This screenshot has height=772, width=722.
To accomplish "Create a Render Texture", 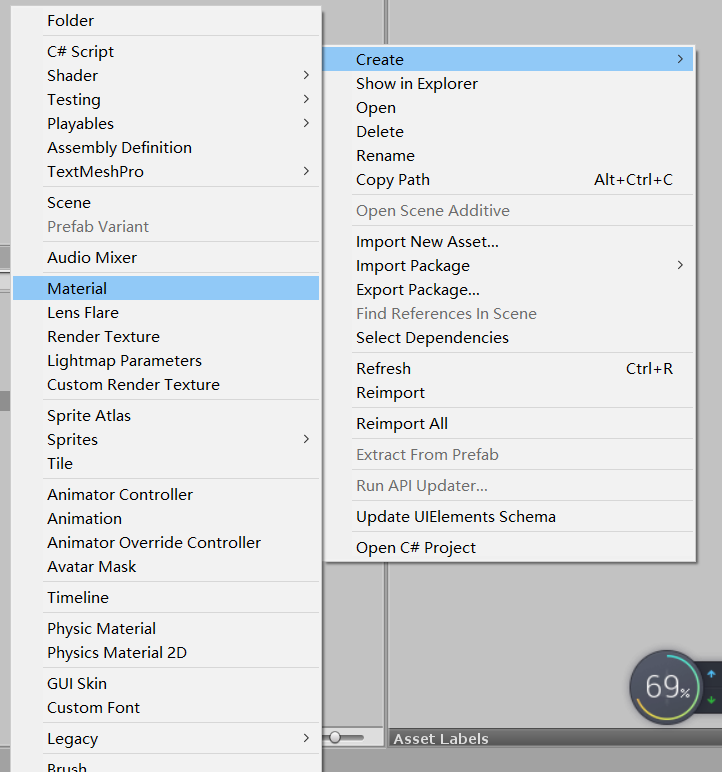I will [x=166, y=337].
